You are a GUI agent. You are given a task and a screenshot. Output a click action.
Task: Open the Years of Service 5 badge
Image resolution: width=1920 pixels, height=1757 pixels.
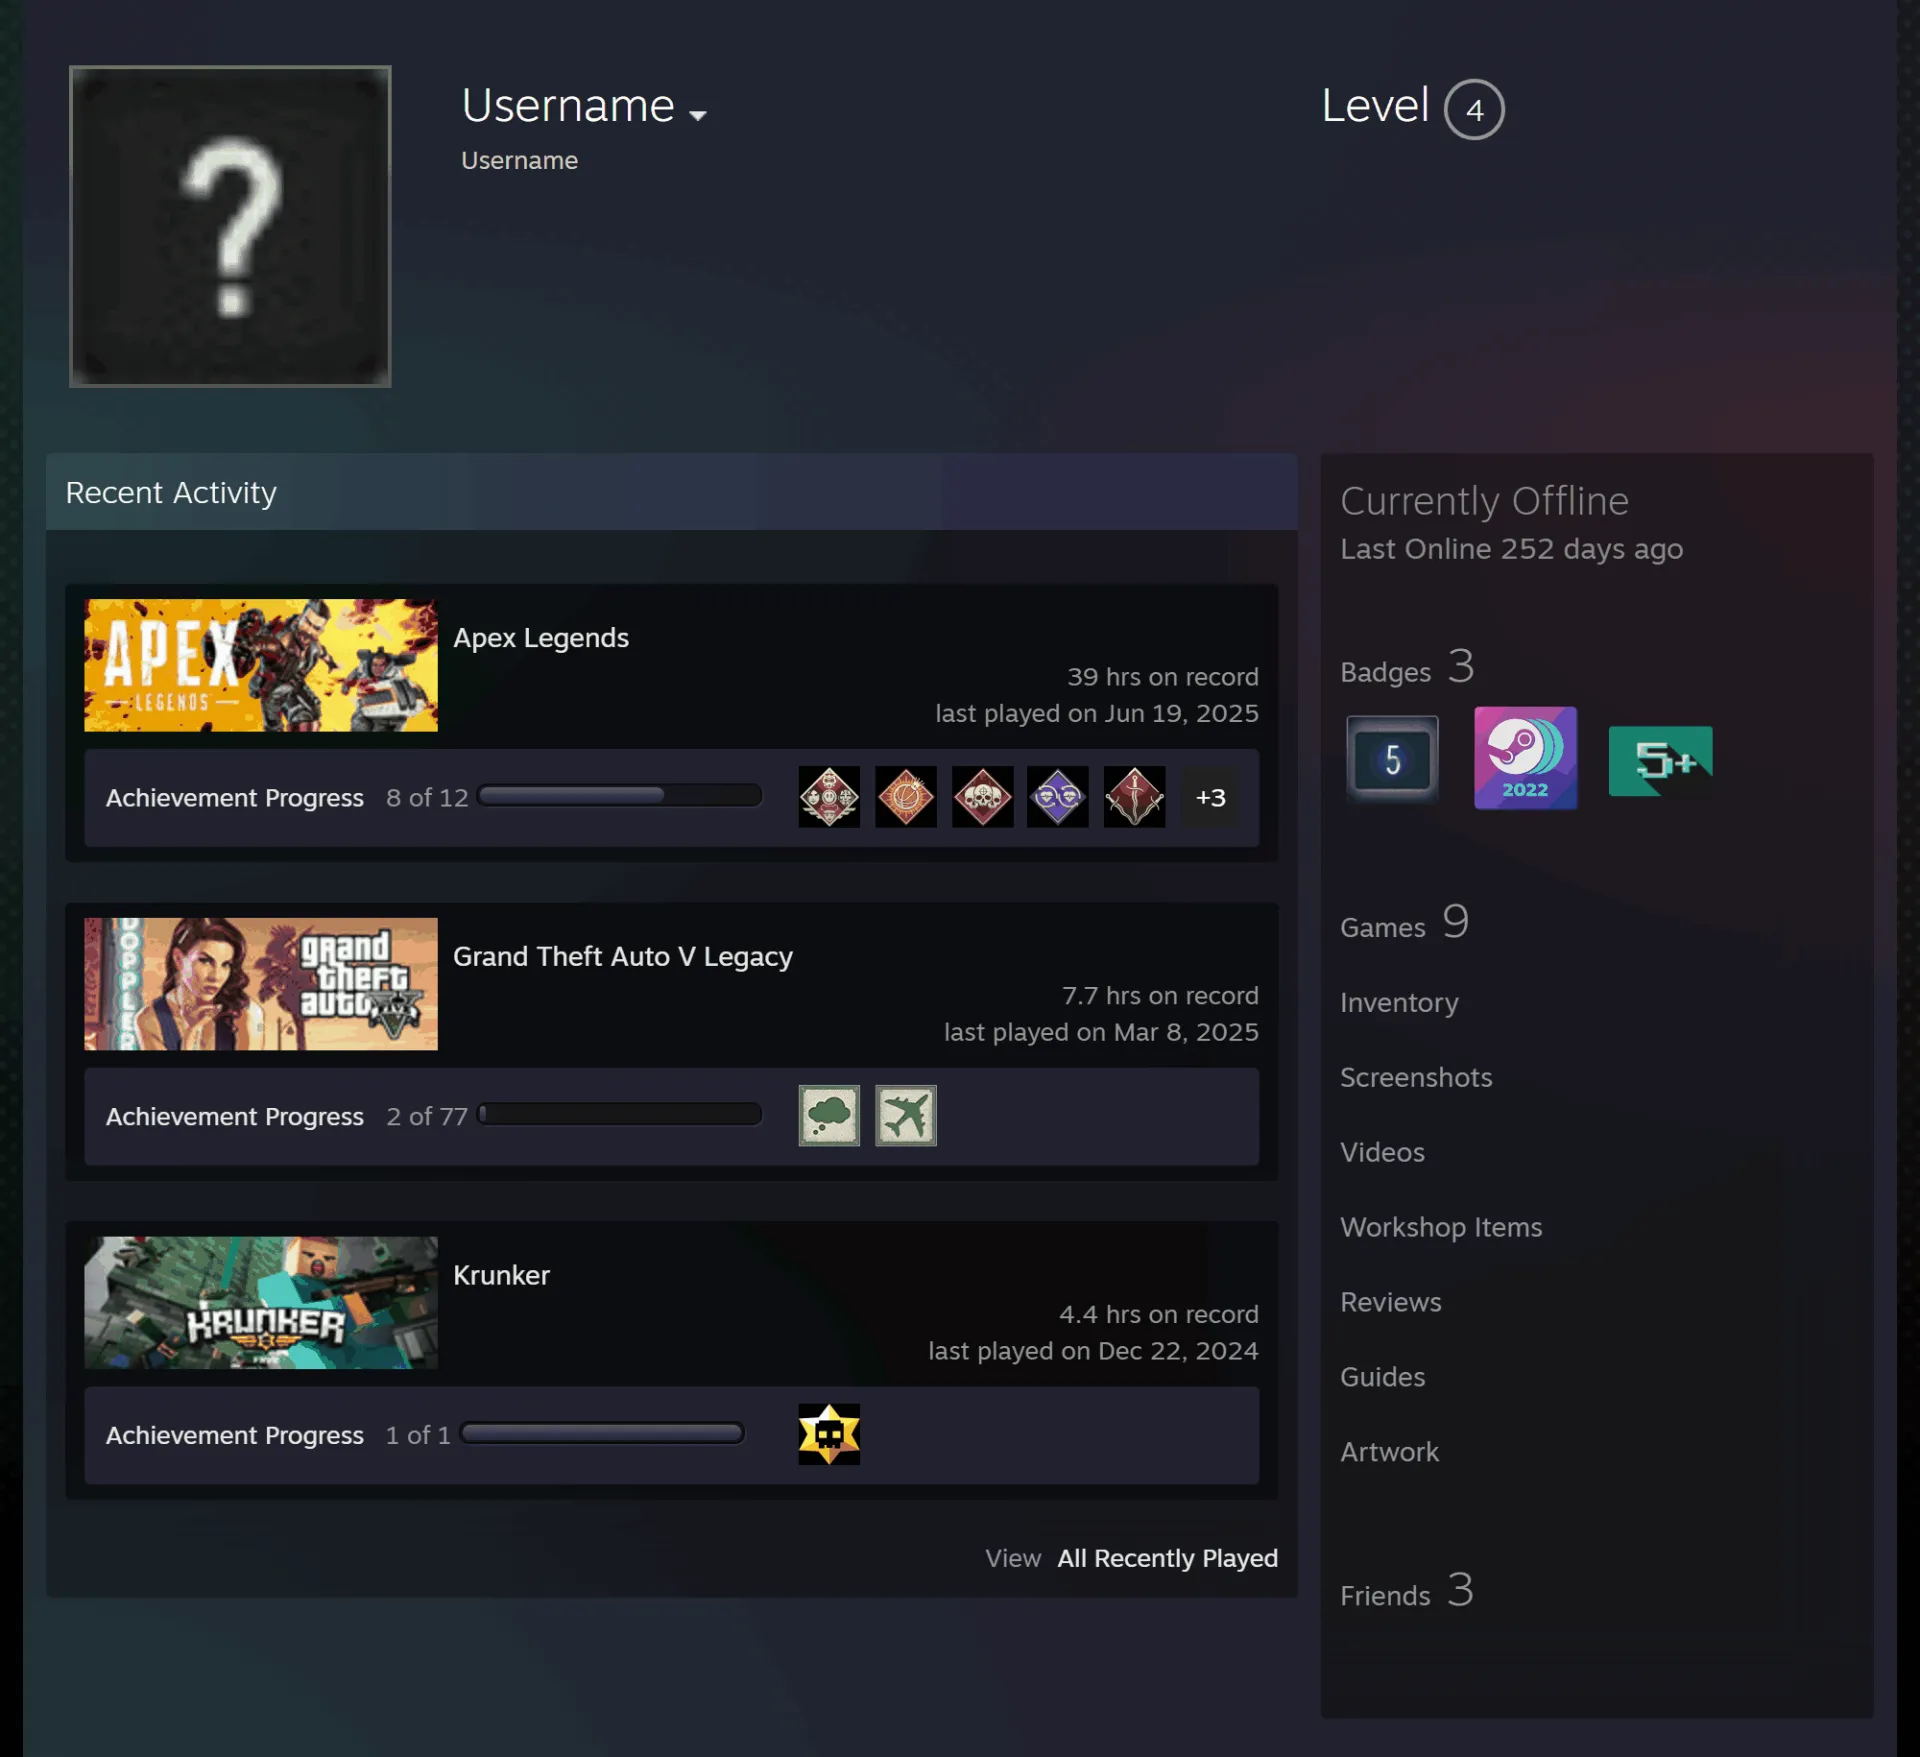point(1392,759)
